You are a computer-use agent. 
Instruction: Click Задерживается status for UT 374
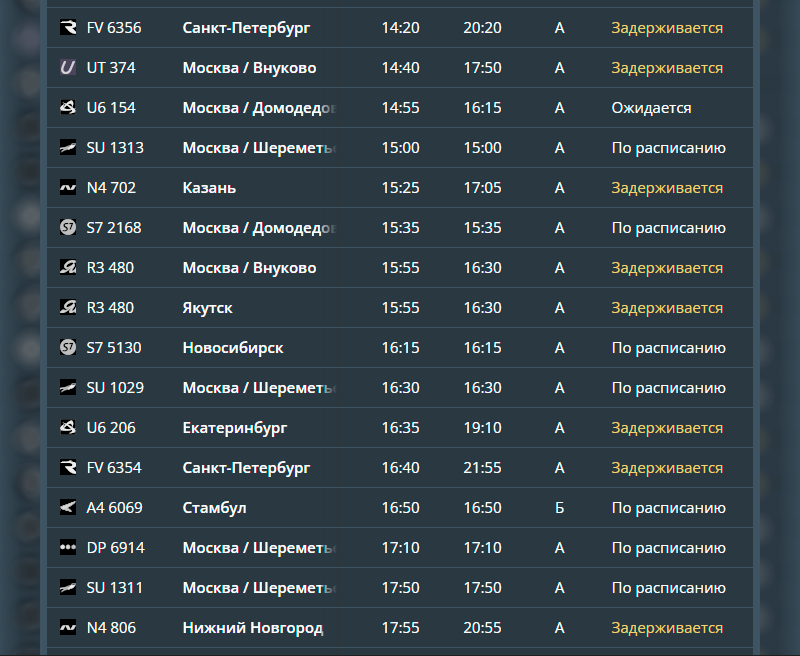667,68
